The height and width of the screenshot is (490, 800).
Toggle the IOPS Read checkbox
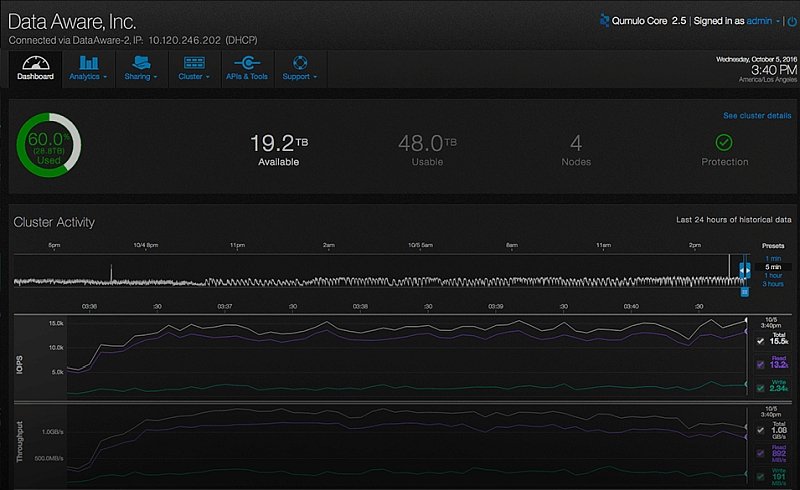pos(760,364)
